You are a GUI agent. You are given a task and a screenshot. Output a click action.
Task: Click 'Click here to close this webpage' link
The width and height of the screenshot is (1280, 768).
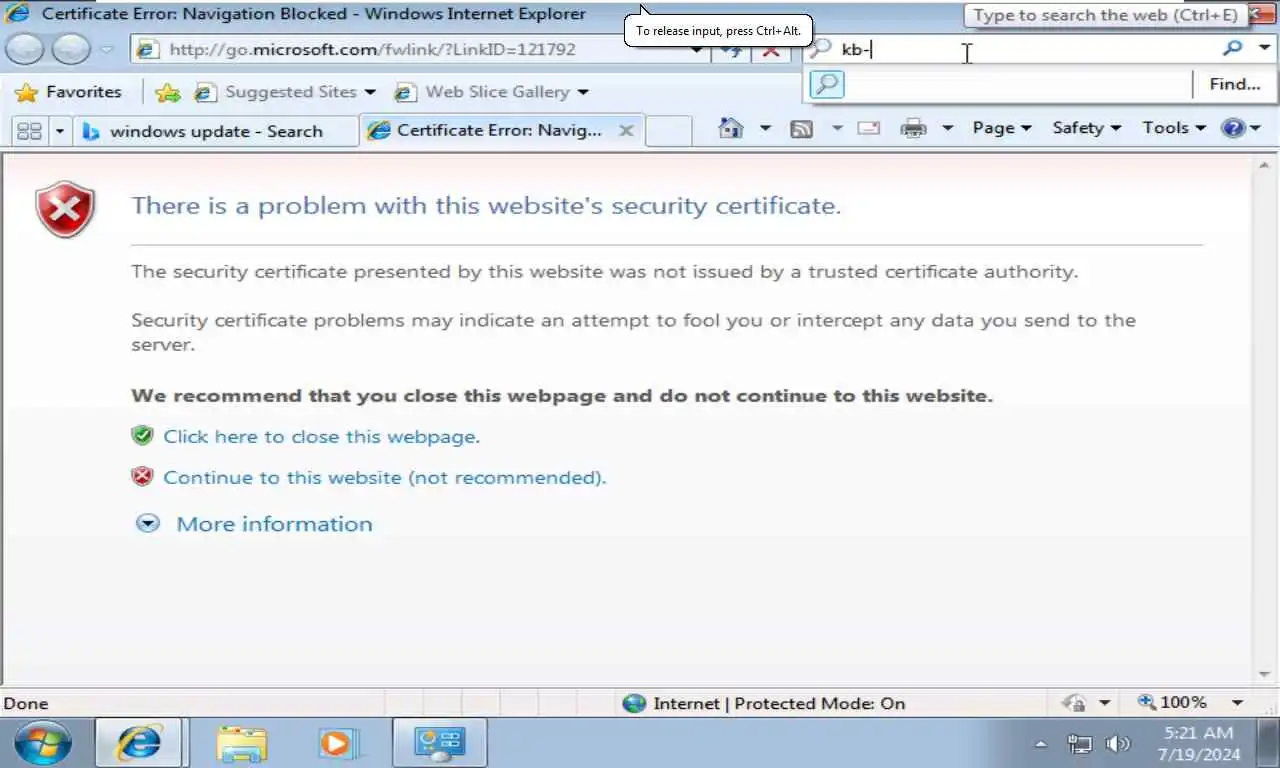tap(321, 437)
